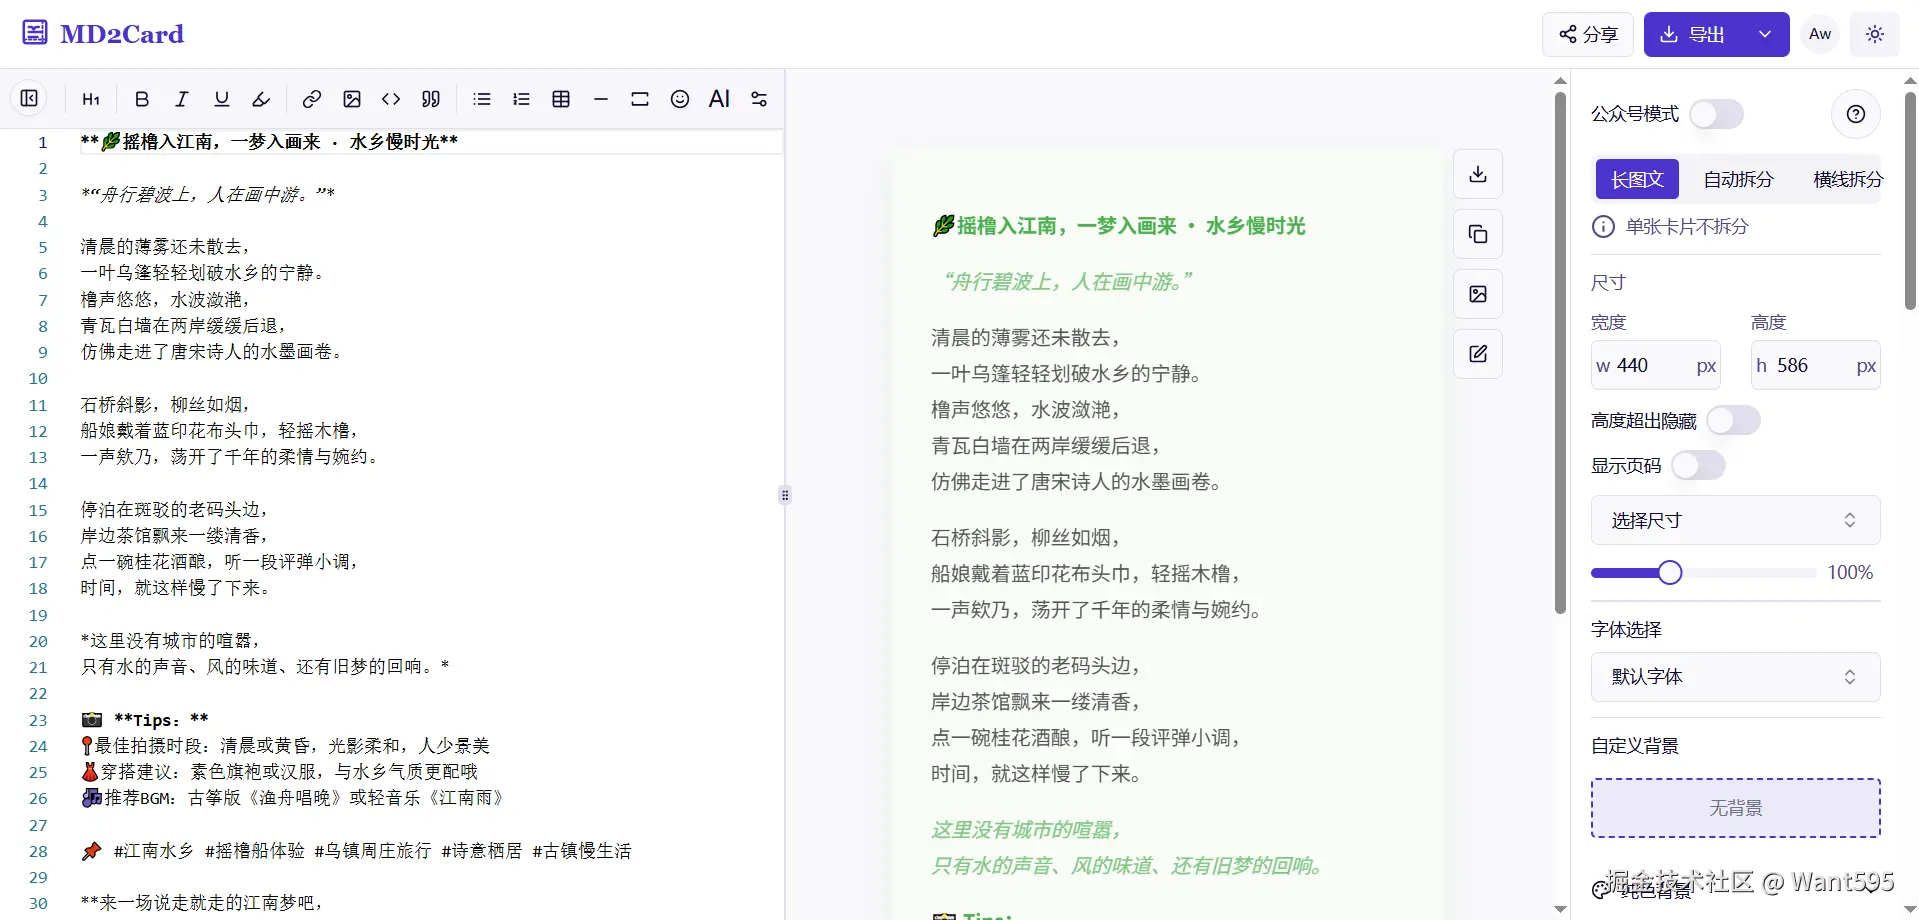This screenshot has height=920, width=1919.
Task: Select the 长图文 tab
Action: pyautogui.click(x=1637, y=179)
